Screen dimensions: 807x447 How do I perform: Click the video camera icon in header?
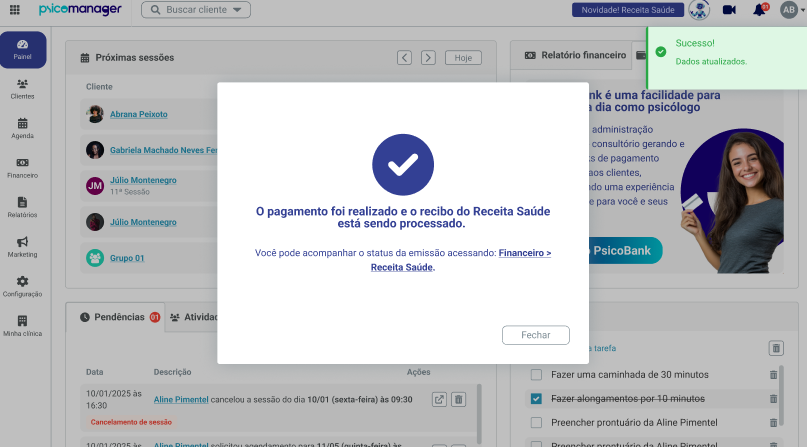(729, 10)
